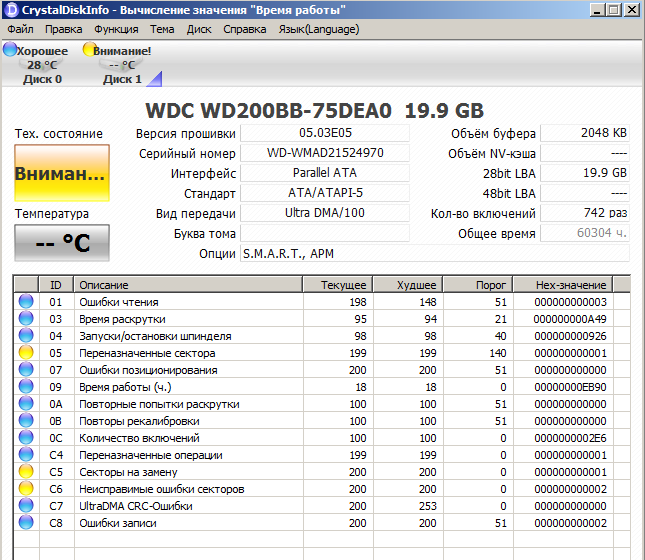This screenshot has width=645, height=560.
Task: Click the Интерфейс field Parallel ATA
Action: coord(325,173)
